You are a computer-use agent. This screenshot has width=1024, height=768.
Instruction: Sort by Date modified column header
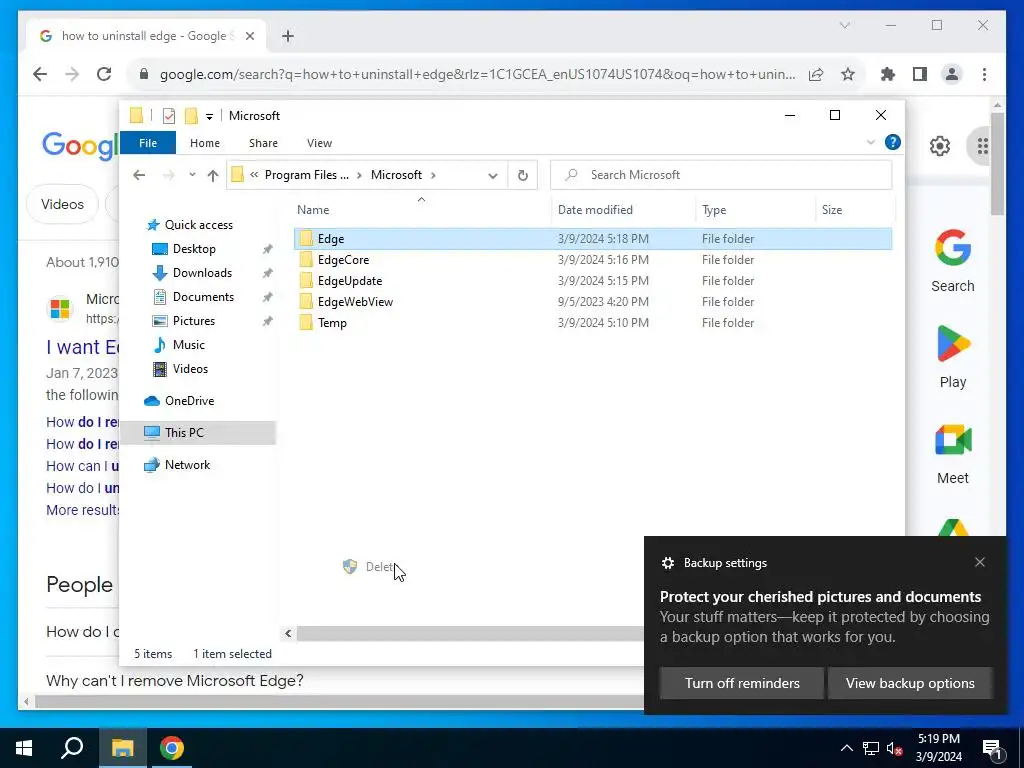[x=595, y=210]
